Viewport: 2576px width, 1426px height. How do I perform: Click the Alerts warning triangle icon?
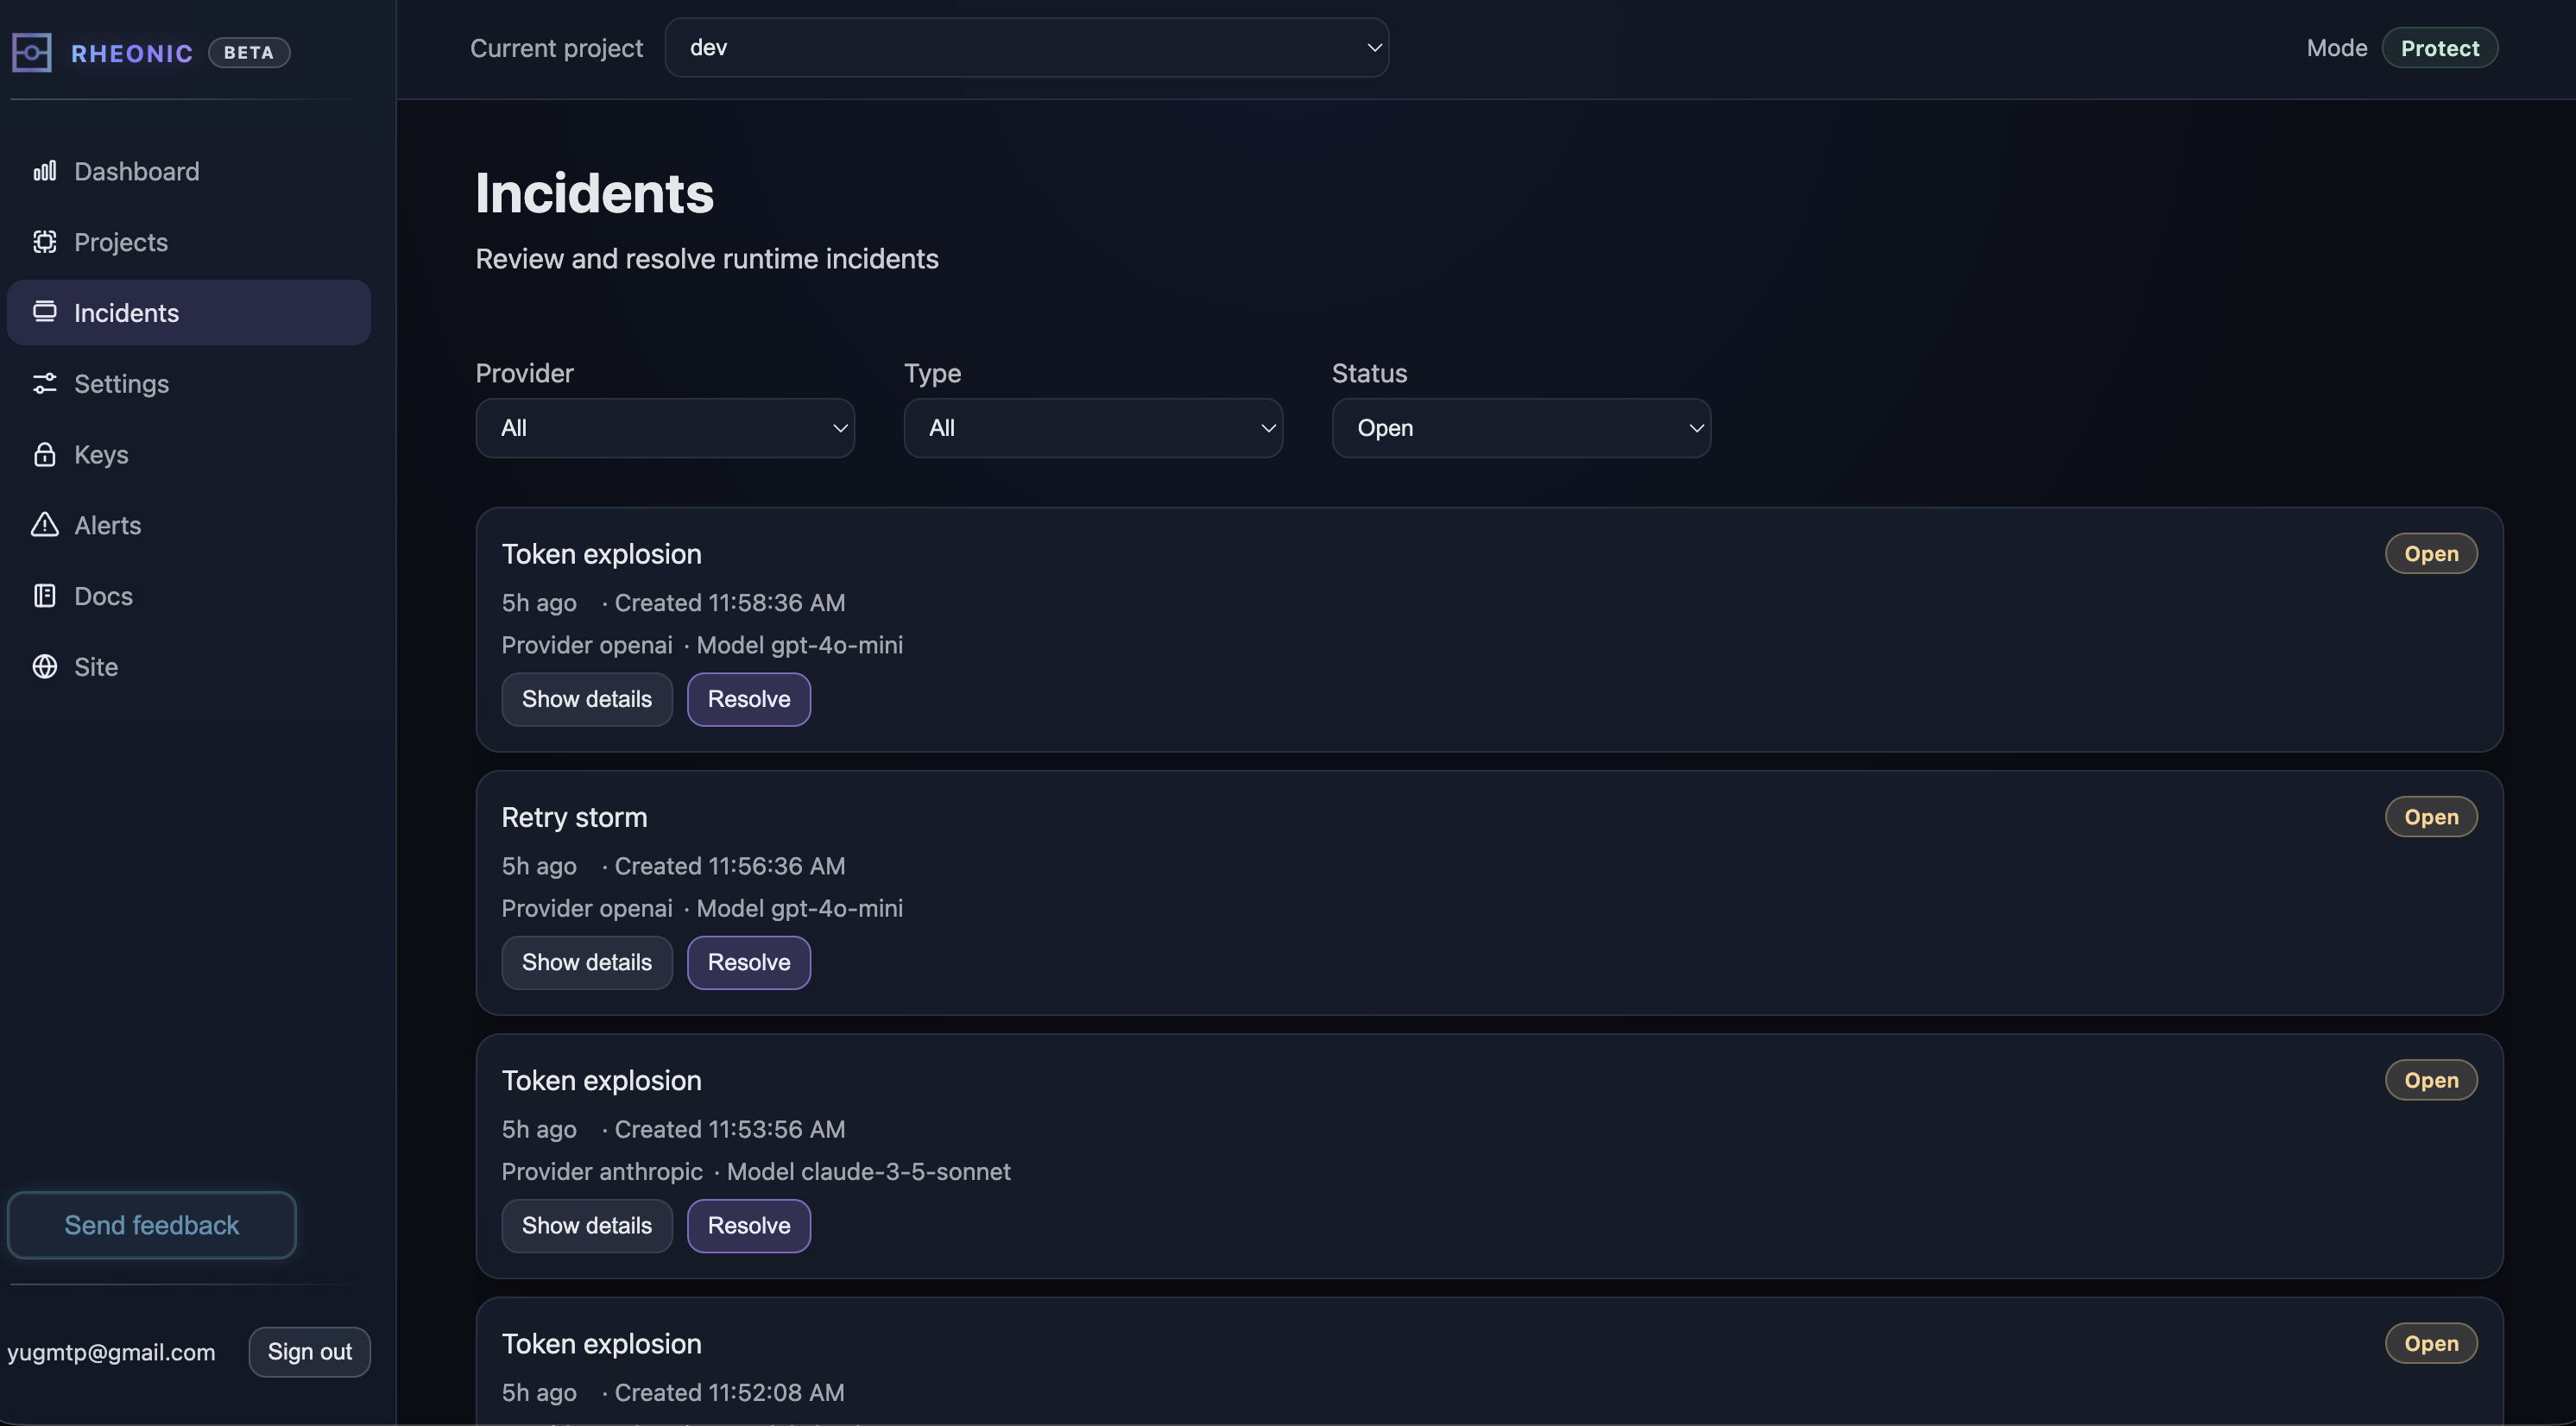[x=44, y=525]
